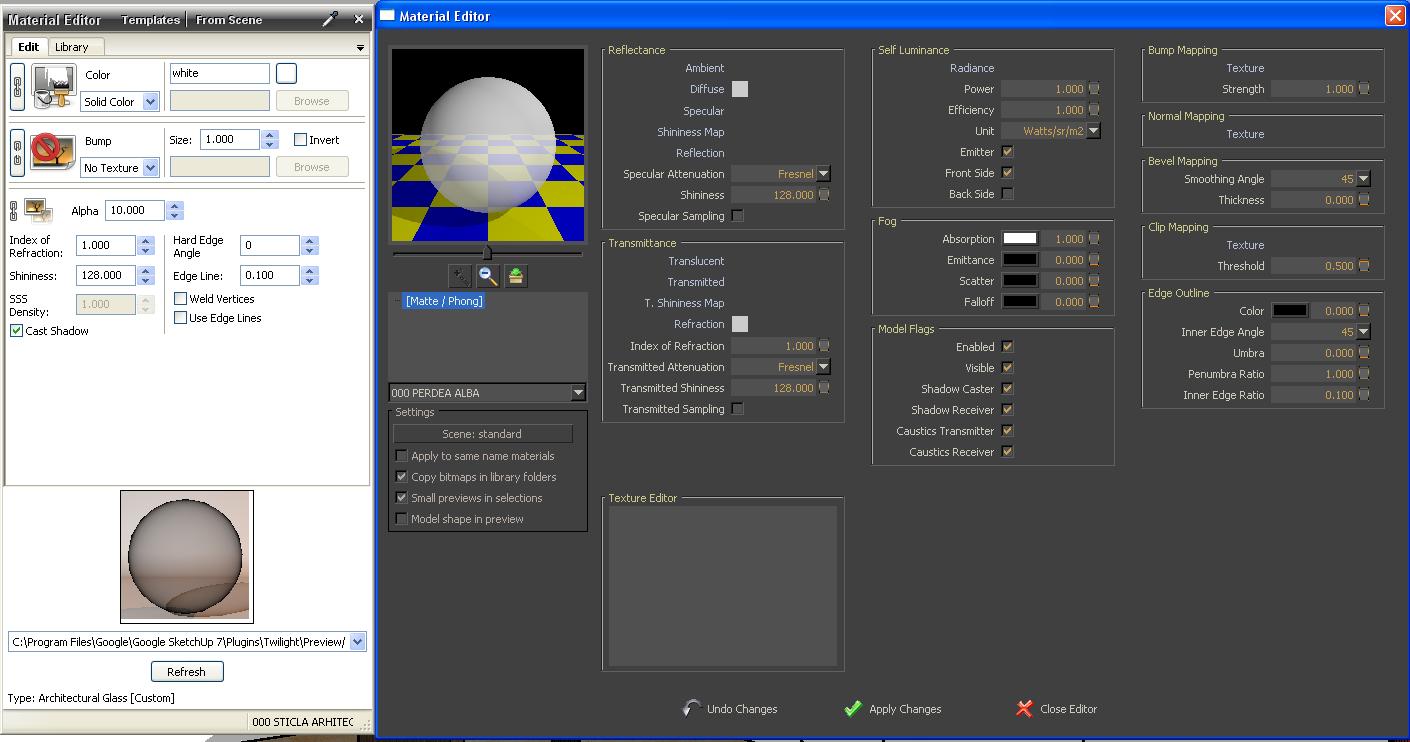Click the Undo Changes arrow icon
1410x742 pixels.
[691, 708]
